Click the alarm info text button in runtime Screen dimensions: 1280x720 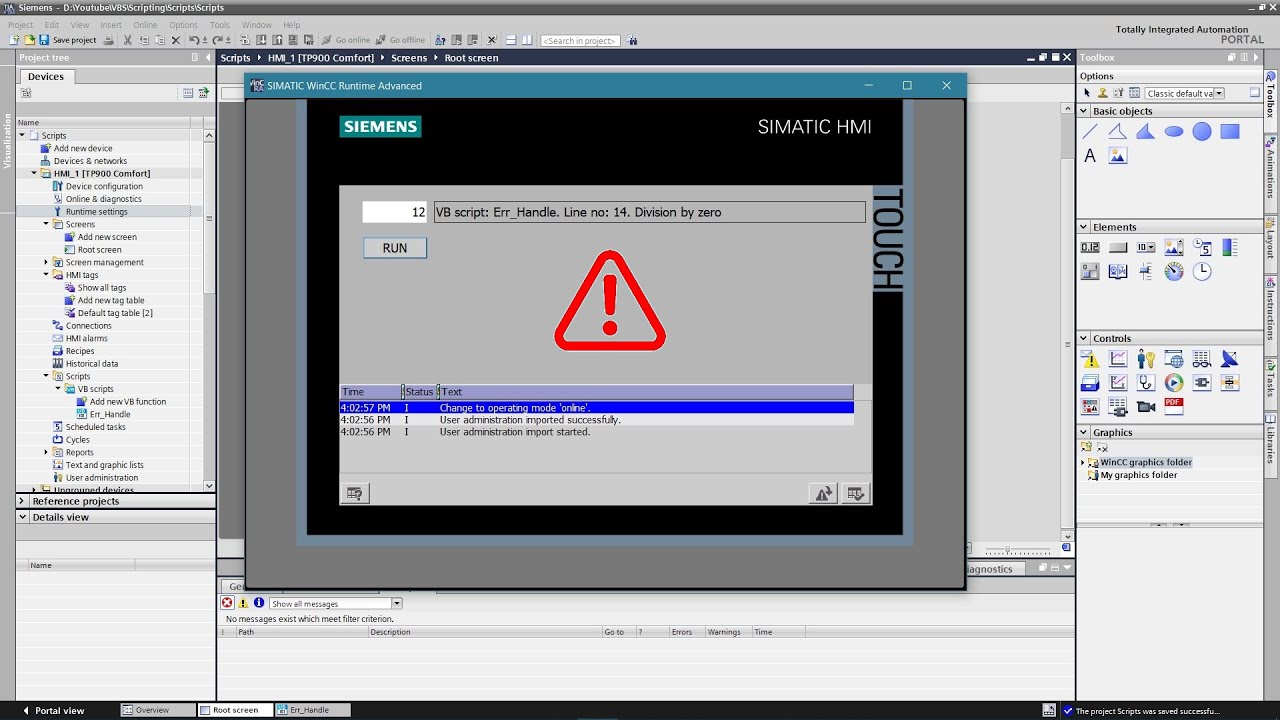coord(354,493)
